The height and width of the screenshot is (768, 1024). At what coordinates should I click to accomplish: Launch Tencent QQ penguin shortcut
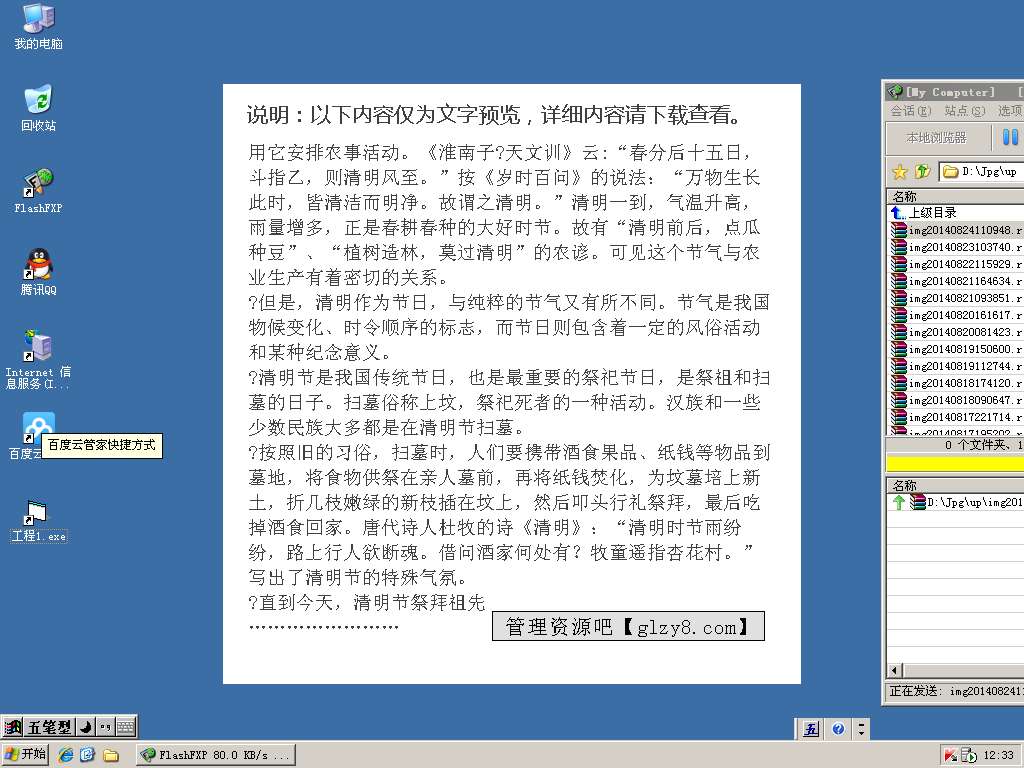tap(38, 272)
